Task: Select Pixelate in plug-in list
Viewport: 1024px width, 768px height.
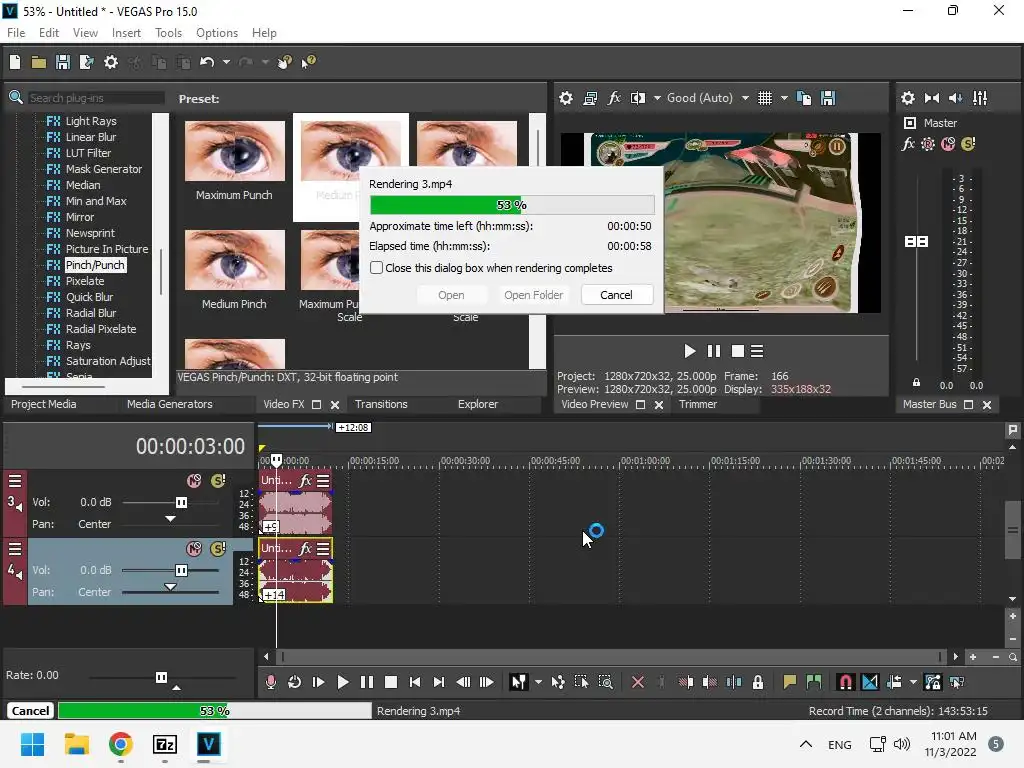Action: (85, 281)
